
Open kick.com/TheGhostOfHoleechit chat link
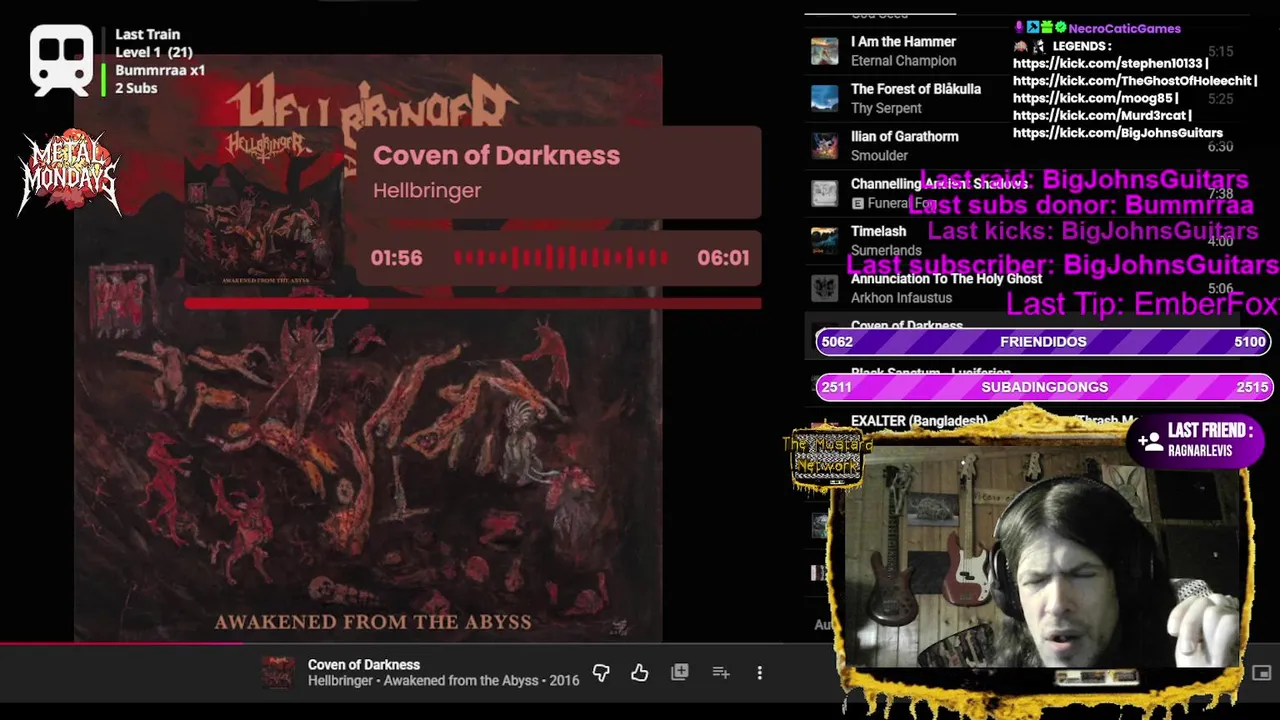click(1131, 80)
